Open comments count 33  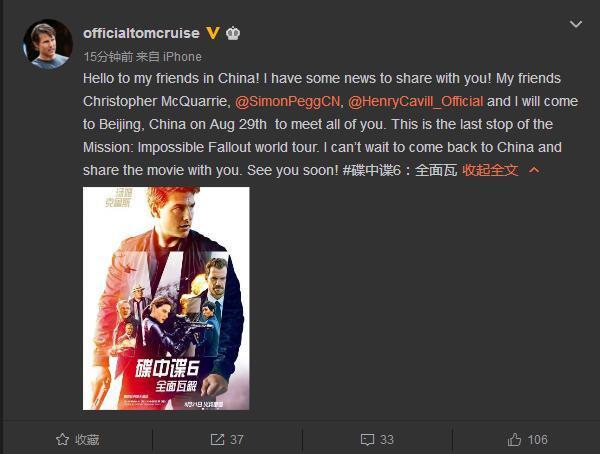click(x=386, y=439)
